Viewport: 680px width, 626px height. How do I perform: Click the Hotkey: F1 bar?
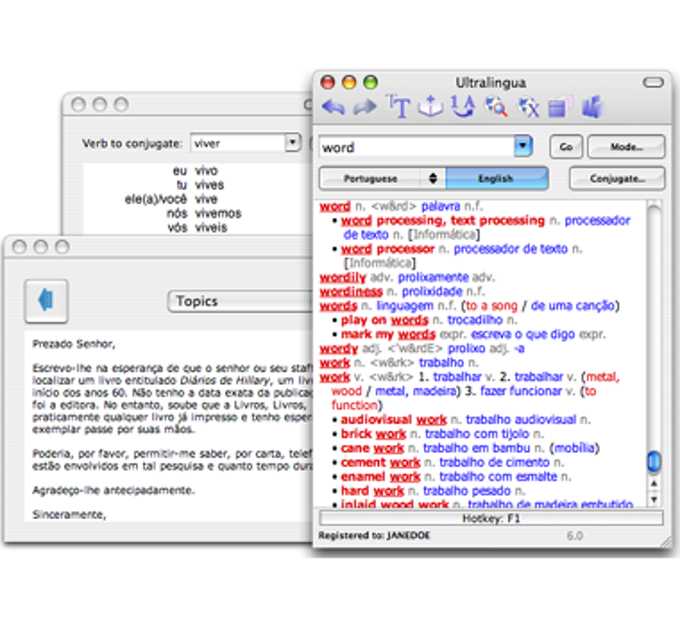pos(491,518)
